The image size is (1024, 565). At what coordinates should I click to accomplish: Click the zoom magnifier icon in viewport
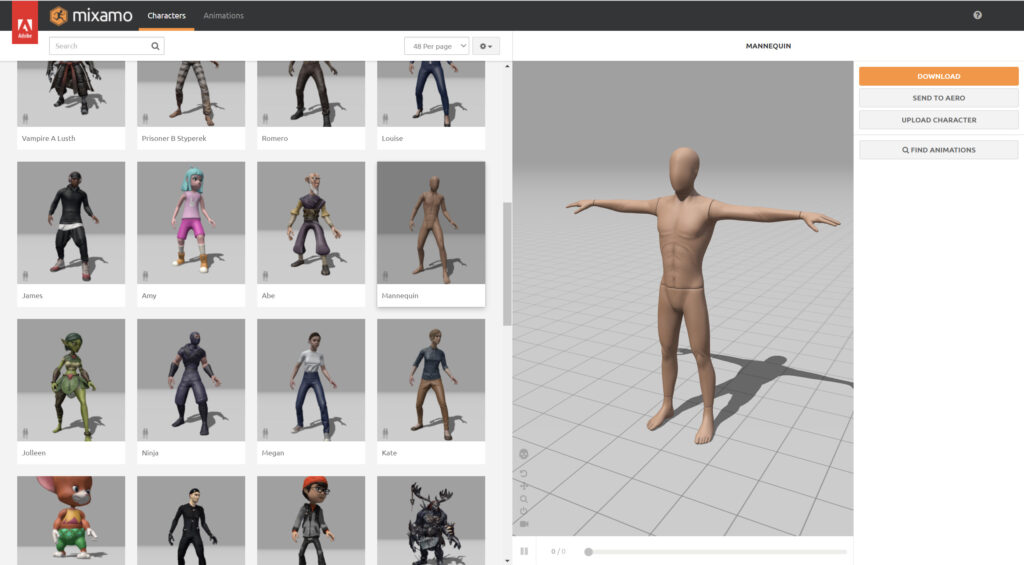(x=524, y=499)
